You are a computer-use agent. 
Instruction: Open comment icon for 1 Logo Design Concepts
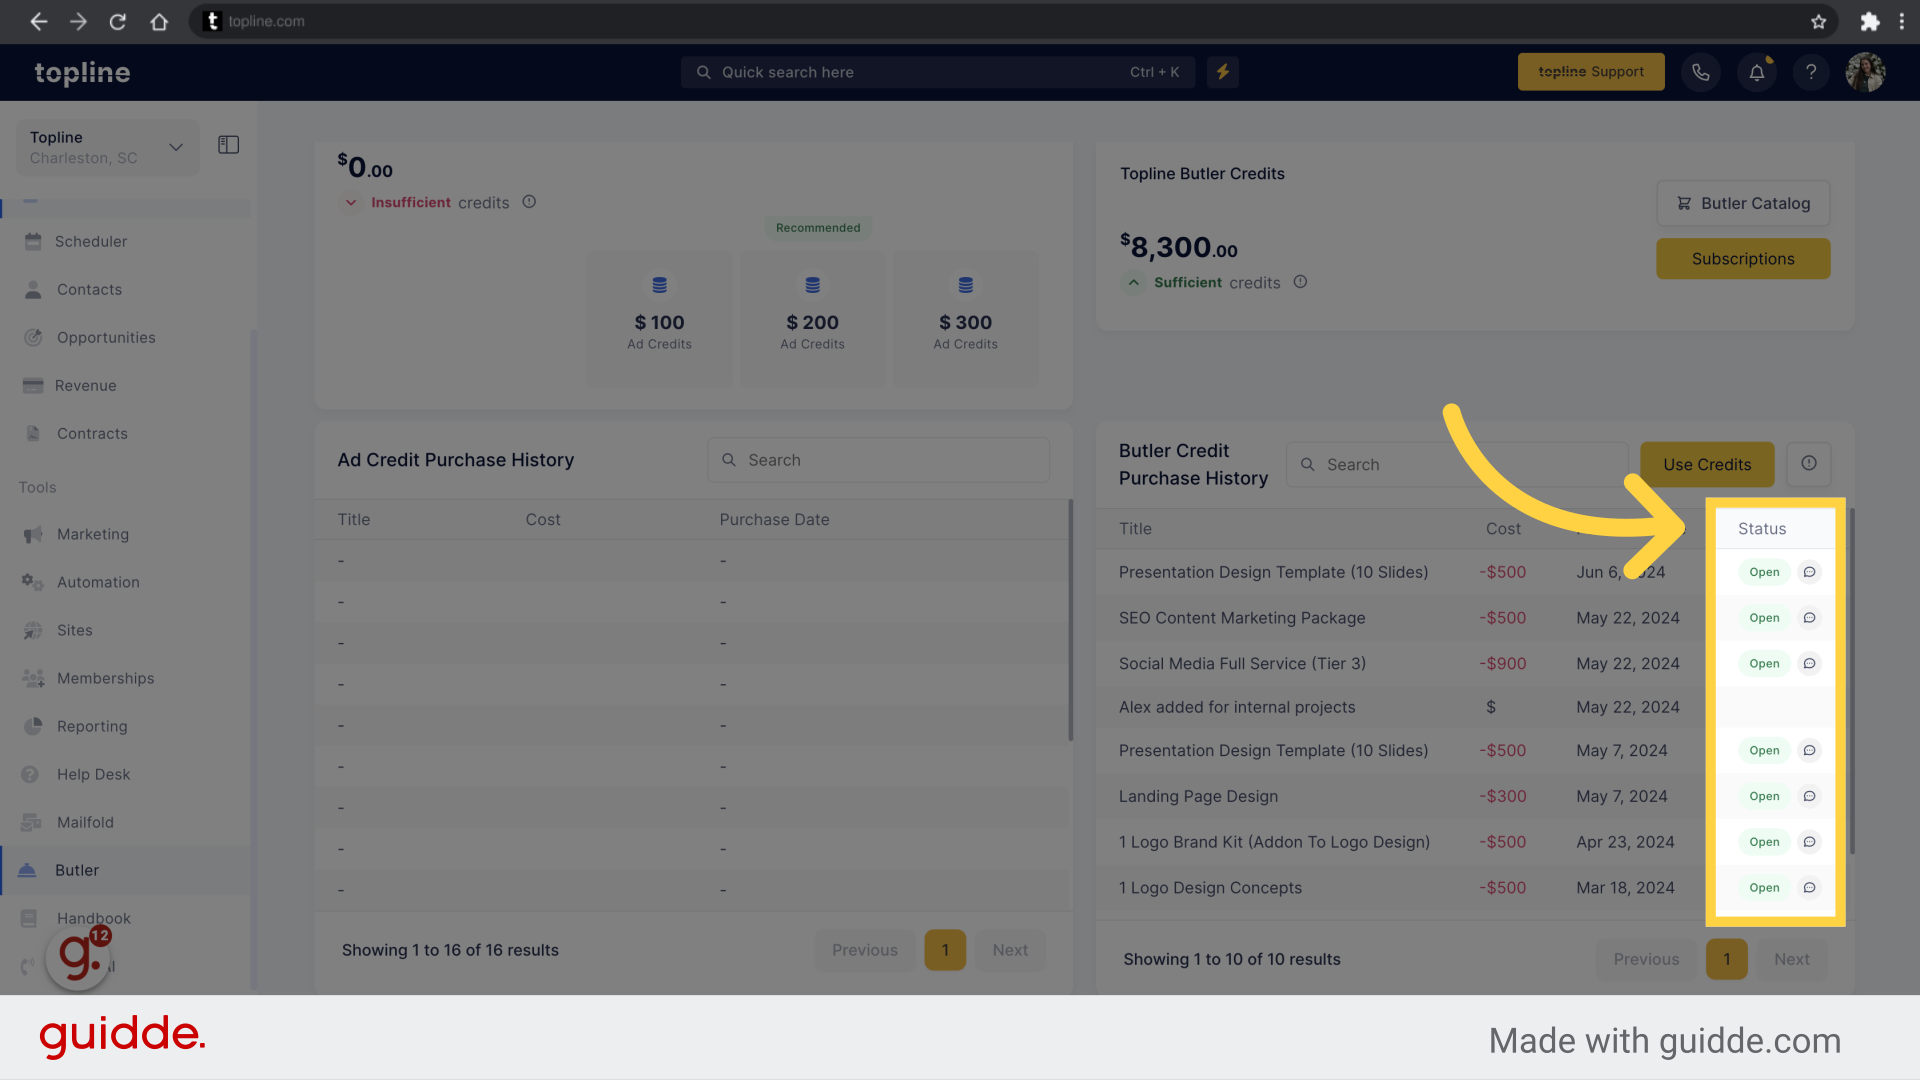click(x=1809, y=888)
